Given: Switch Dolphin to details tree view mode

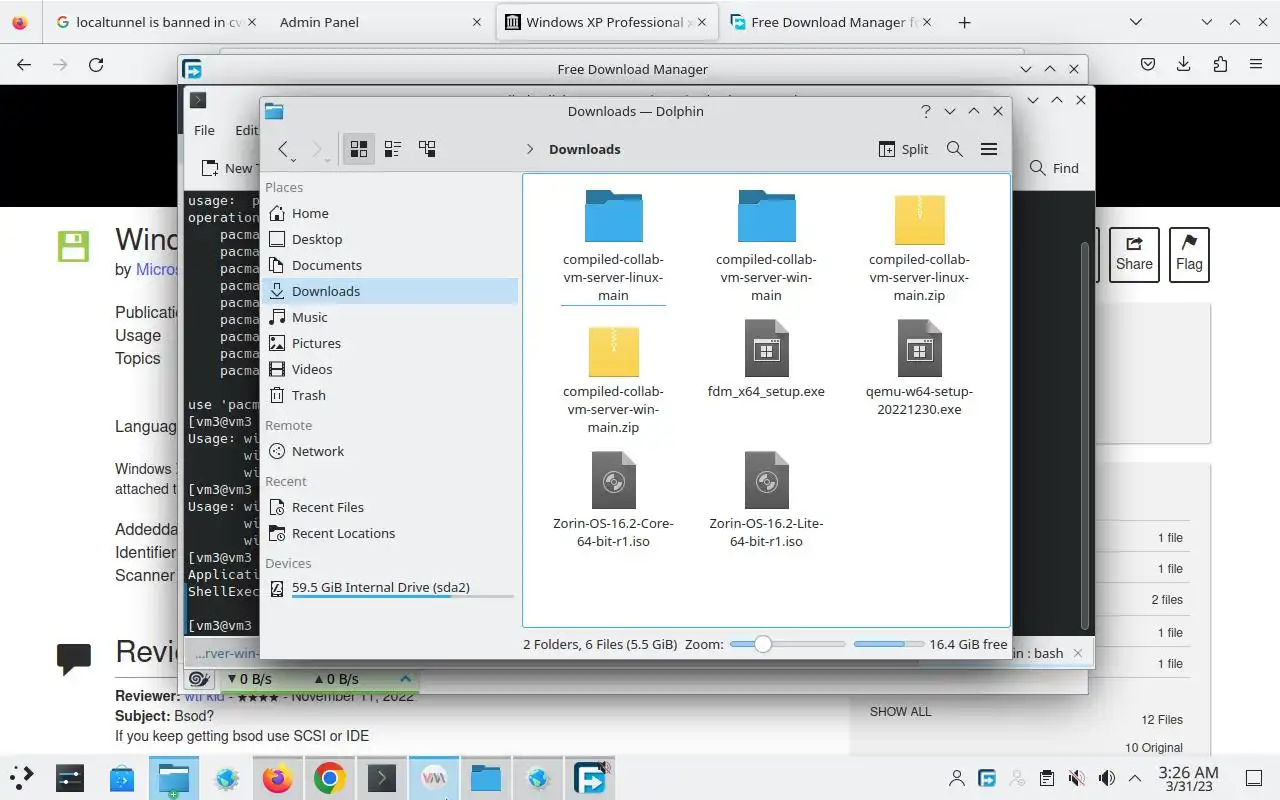Looking at the screenshot, I should [427, 149].
